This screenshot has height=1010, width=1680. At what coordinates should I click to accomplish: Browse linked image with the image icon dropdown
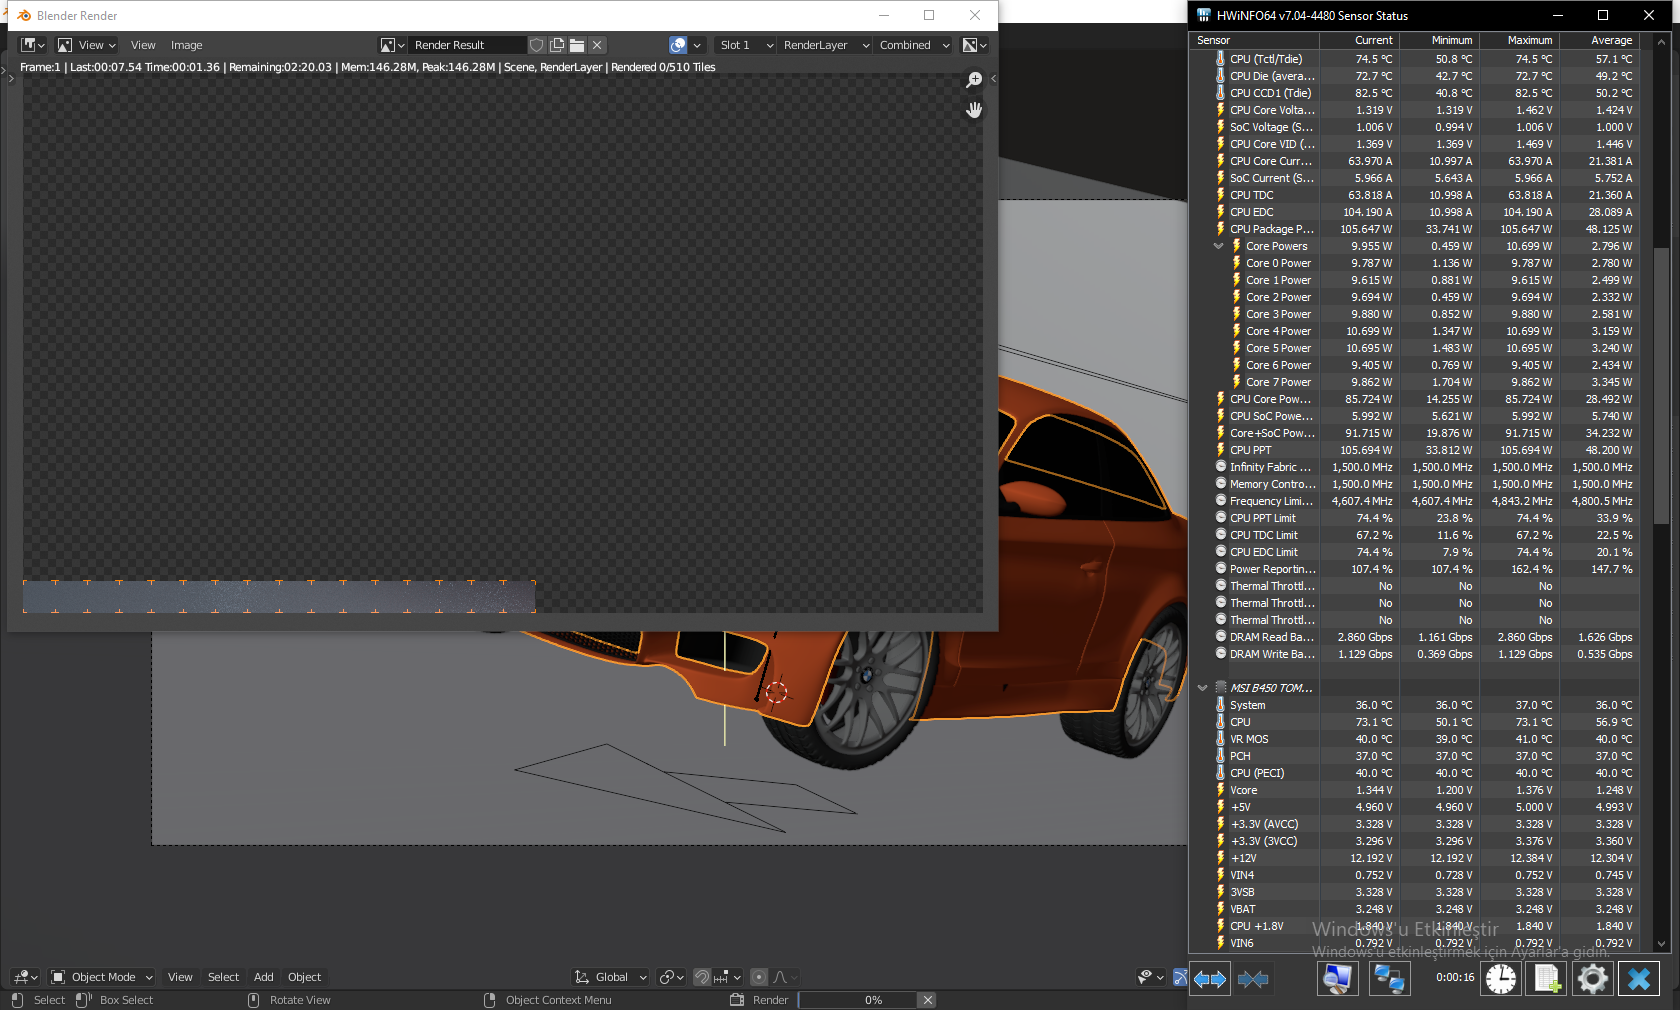[x=392, y=45]
